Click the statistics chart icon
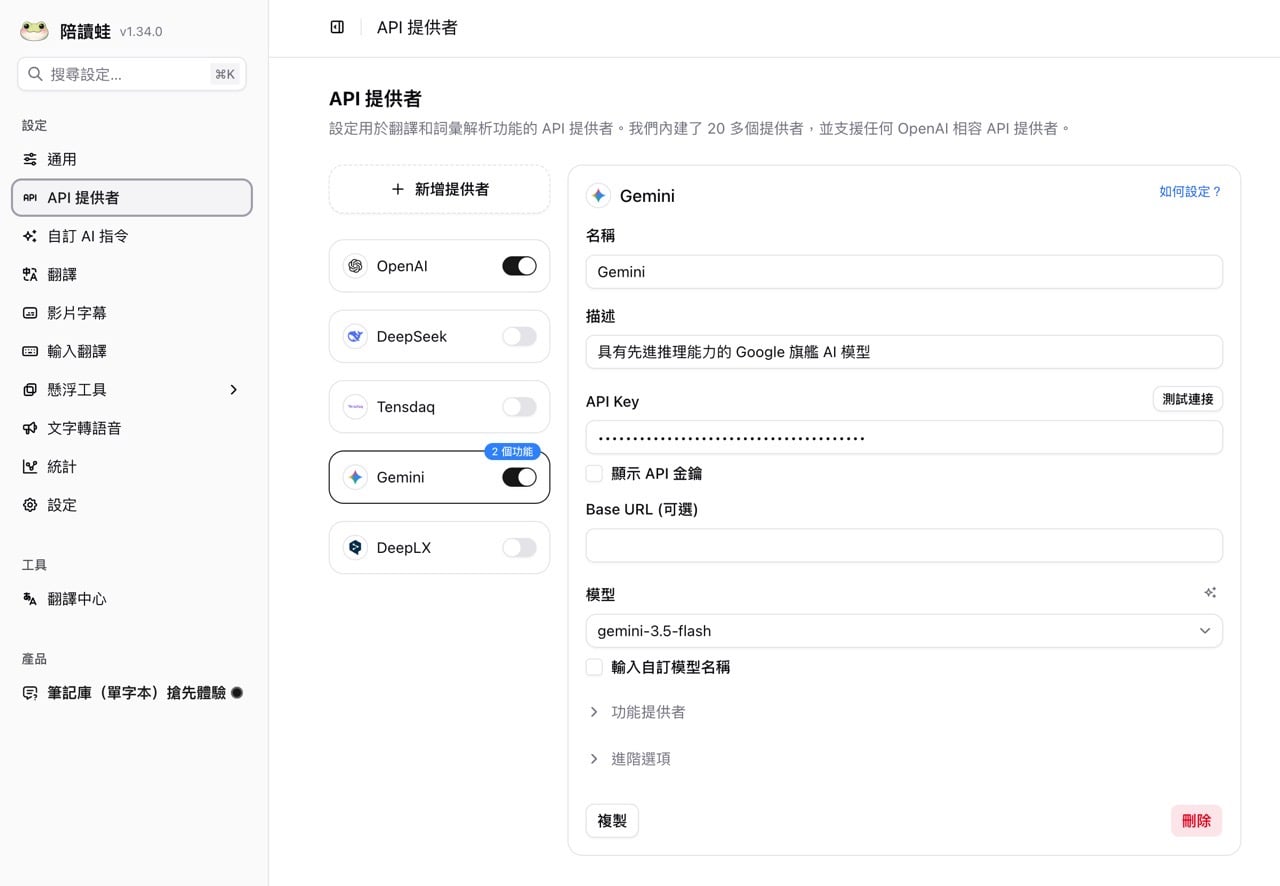Image resolution: width=1280 pixels, height=886 pixels. [30, 466]
